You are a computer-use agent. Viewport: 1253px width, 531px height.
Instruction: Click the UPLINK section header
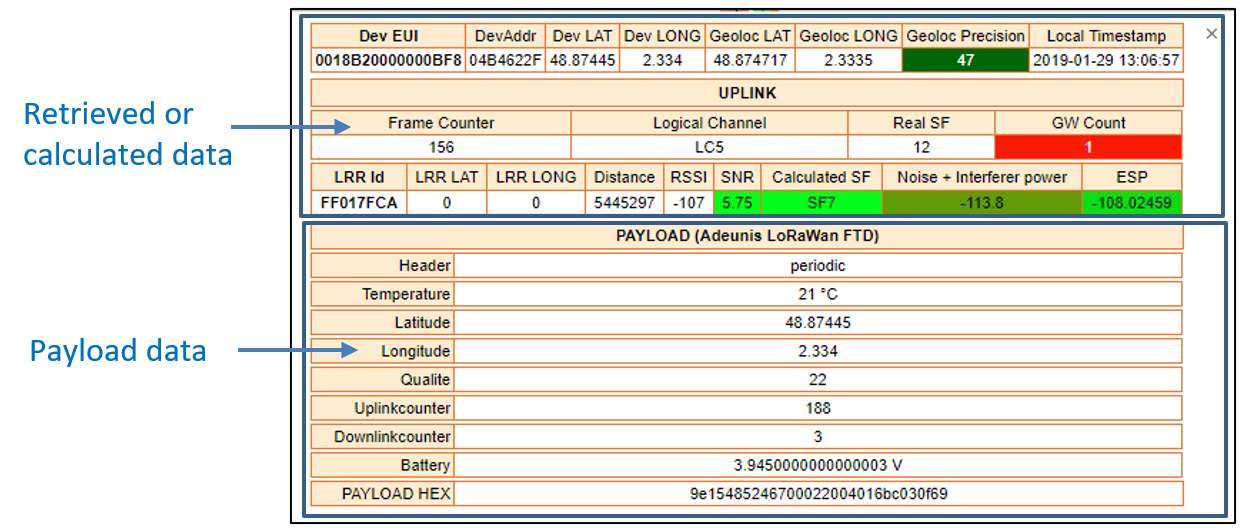747,93
